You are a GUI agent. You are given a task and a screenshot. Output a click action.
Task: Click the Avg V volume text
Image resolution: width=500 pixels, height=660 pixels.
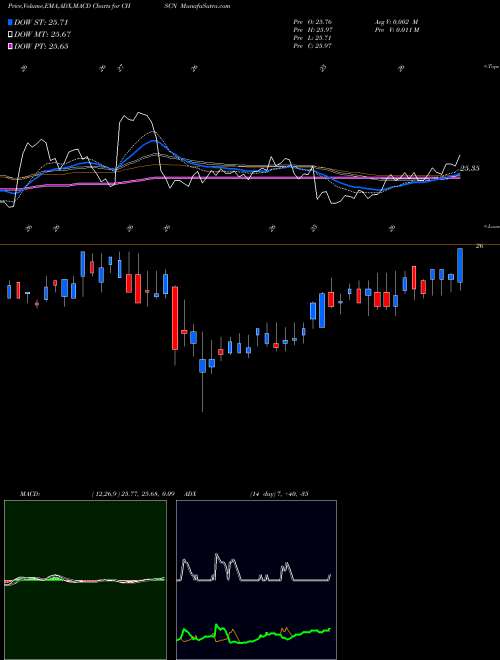pyautogui.click(x=395, y=22)
